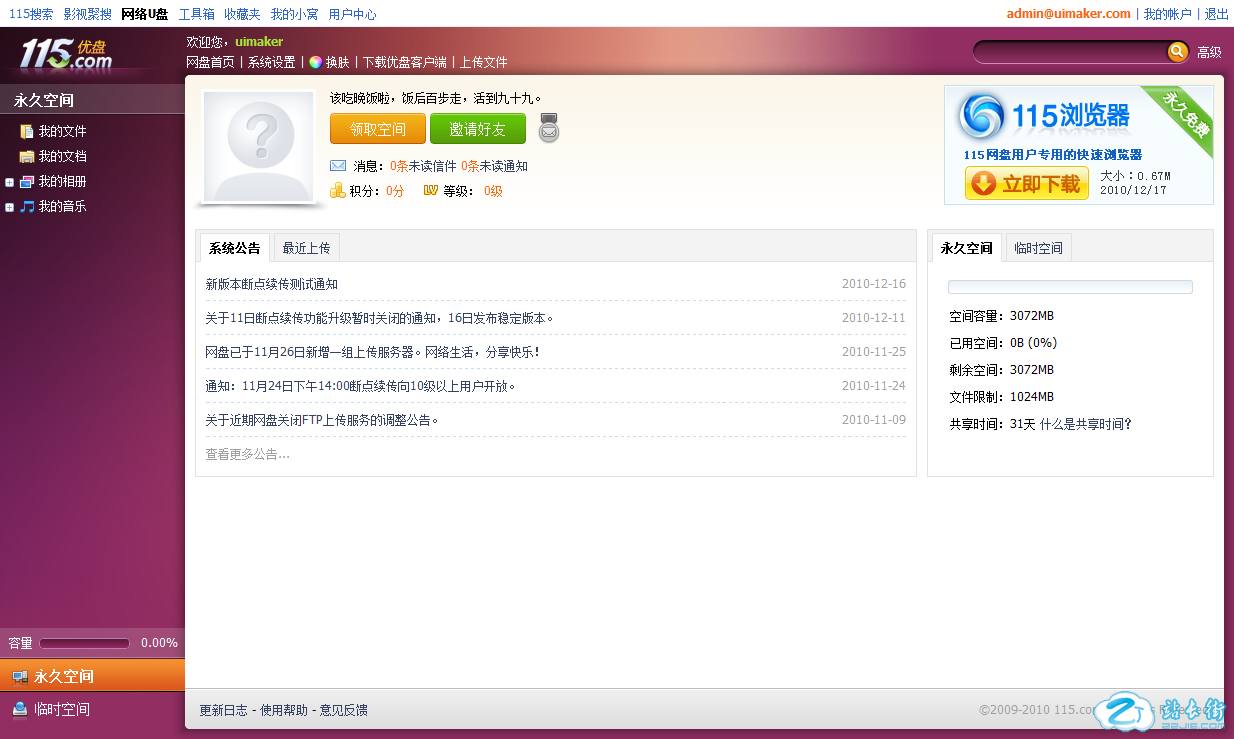Switch to the 临时空间 tab in storage panel
This screenshot has height=739, width=1234.
1038,248
